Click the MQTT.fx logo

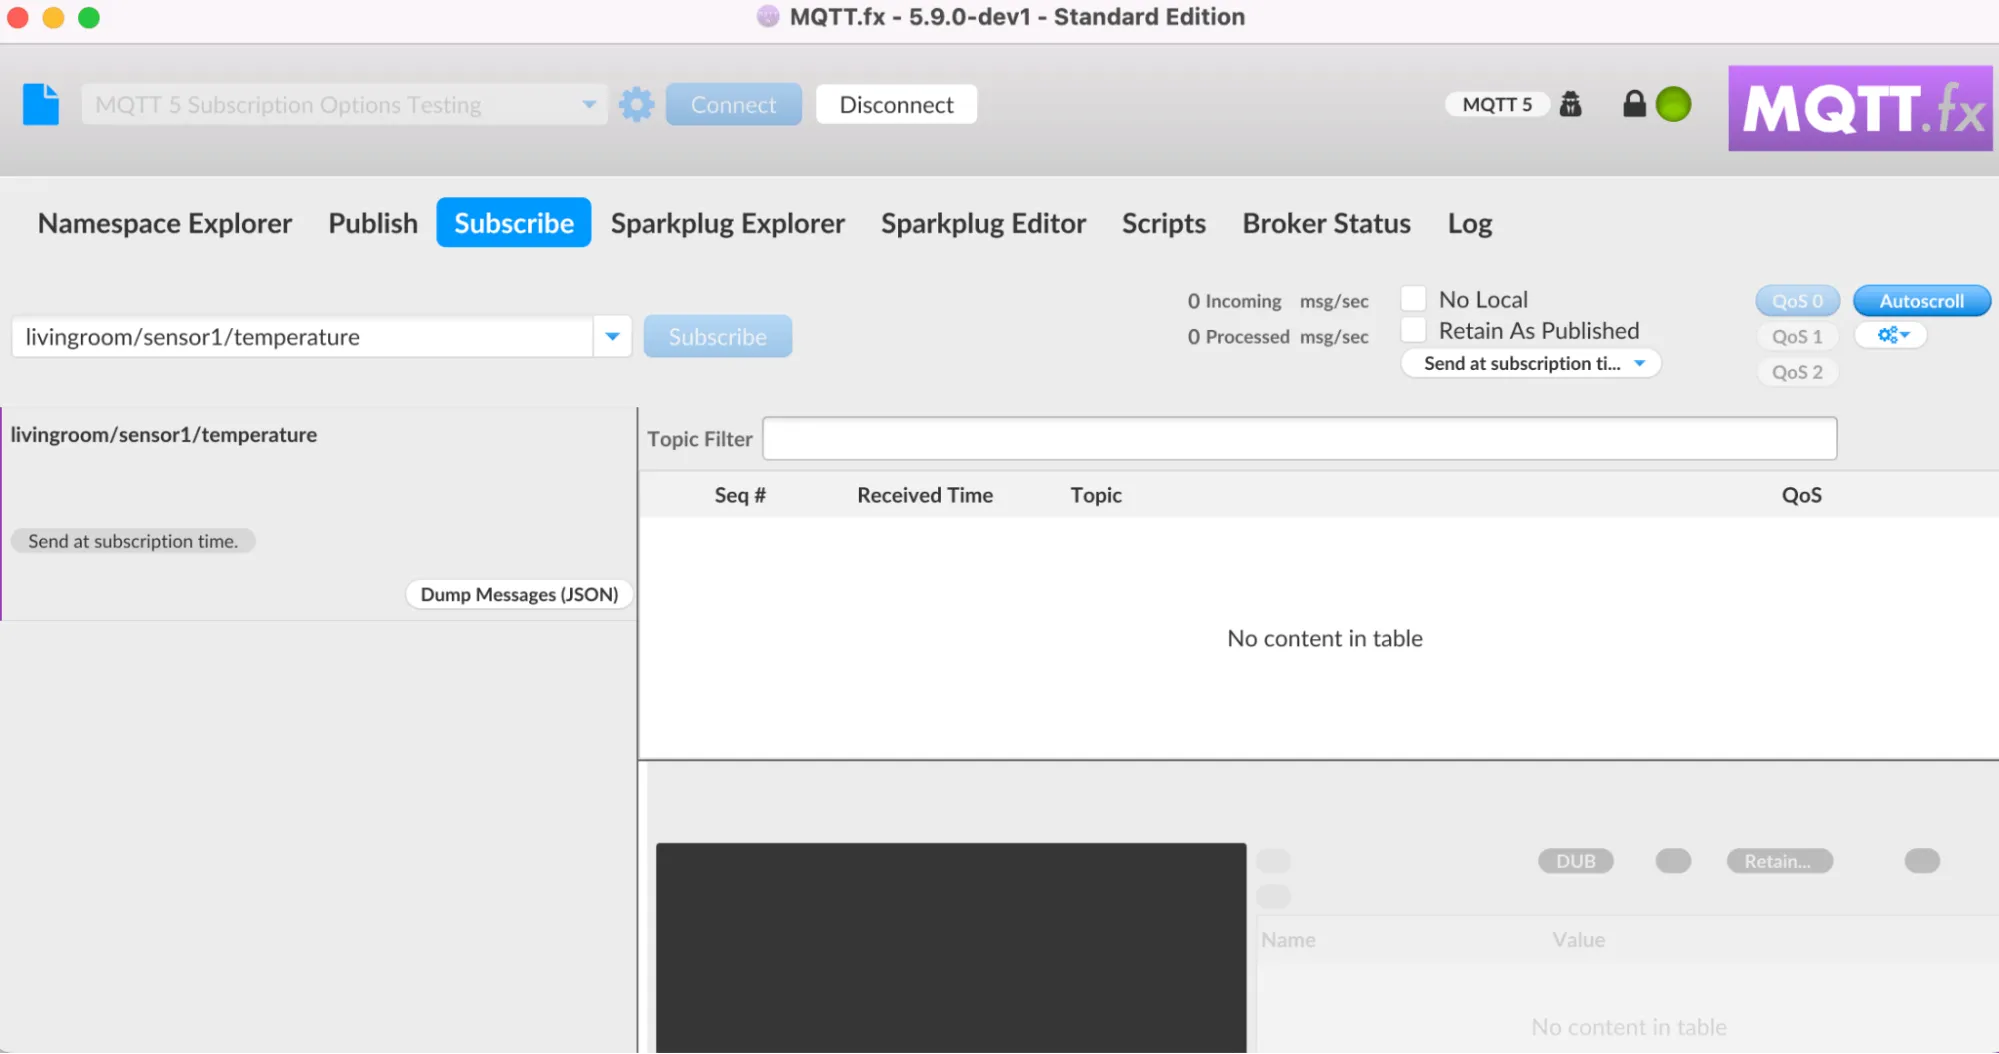tap(1860, 108)
